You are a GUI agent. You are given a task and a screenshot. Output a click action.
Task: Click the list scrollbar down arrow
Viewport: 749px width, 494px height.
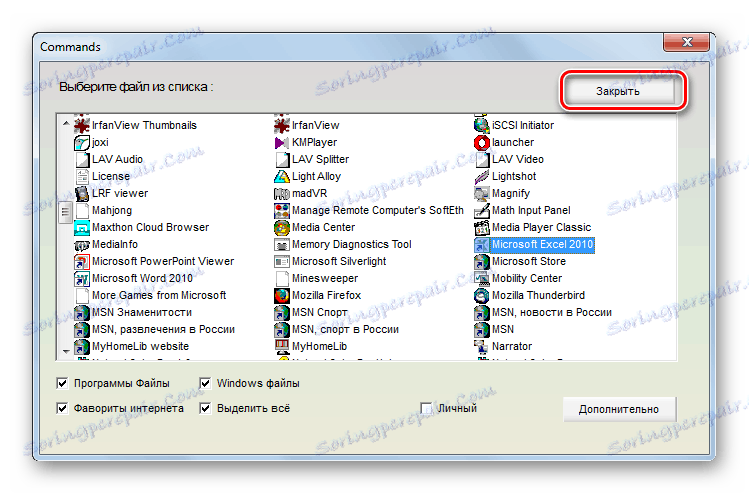66,352
